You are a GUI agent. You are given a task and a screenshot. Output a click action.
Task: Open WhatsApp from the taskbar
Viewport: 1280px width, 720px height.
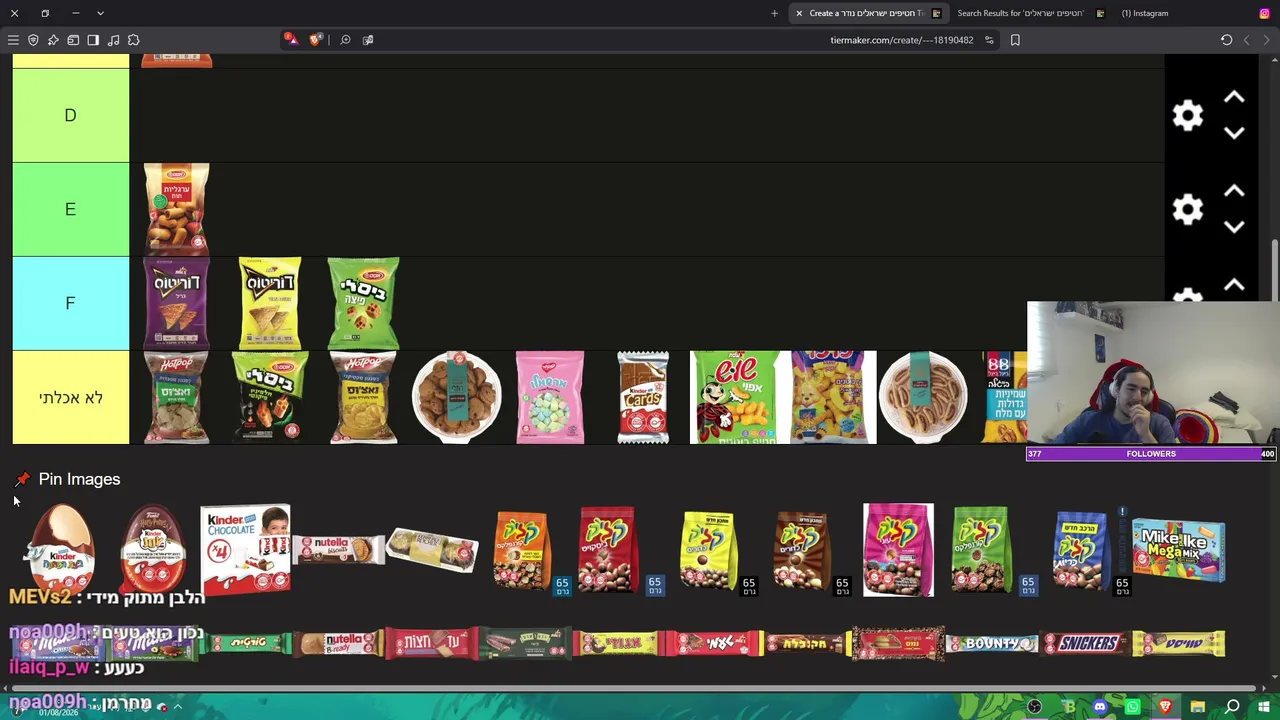click(x=1133, y=707)
